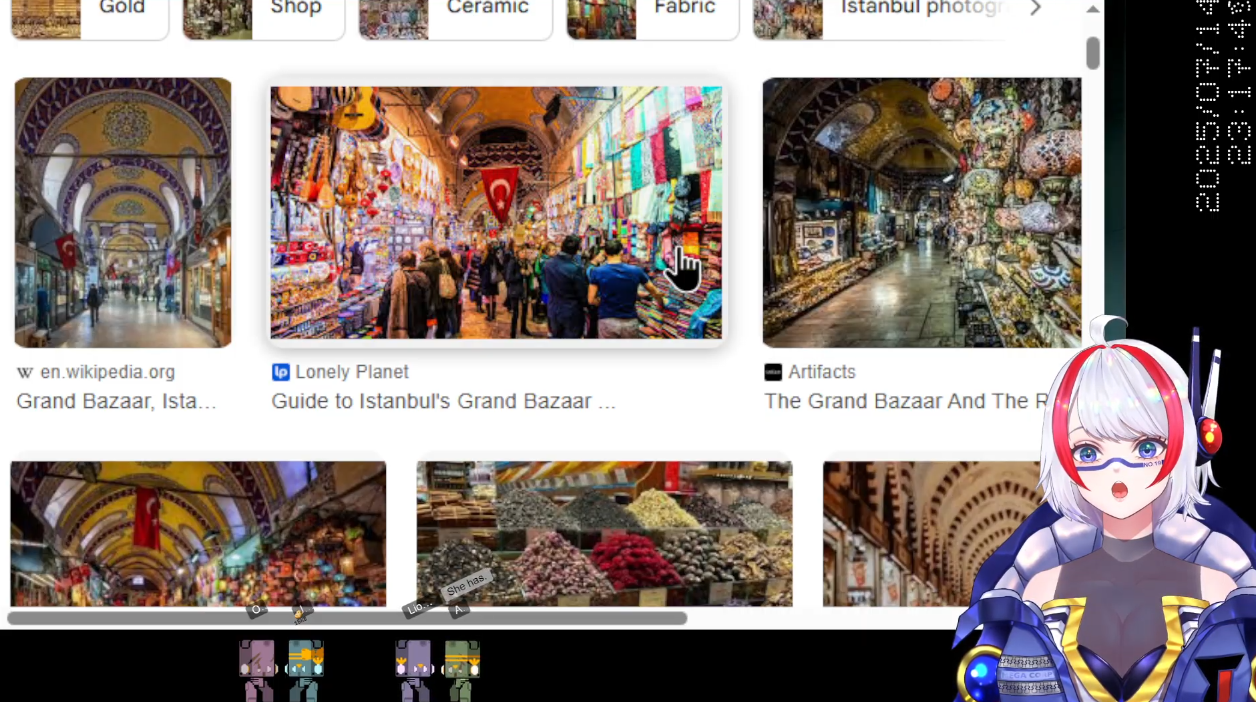Click the horizontal scrollbar thumb

pos(347,618)
